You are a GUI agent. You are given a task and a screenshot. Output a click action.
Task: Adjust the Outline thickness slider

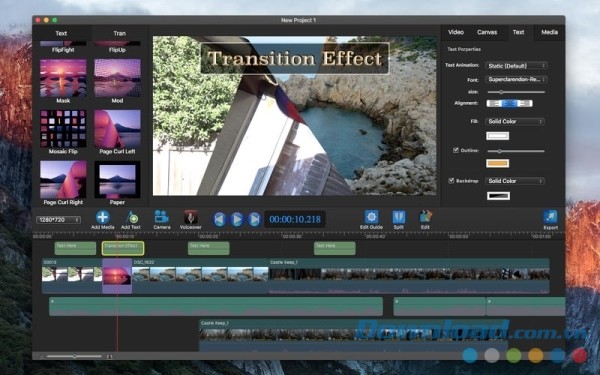tap(516, 151)
